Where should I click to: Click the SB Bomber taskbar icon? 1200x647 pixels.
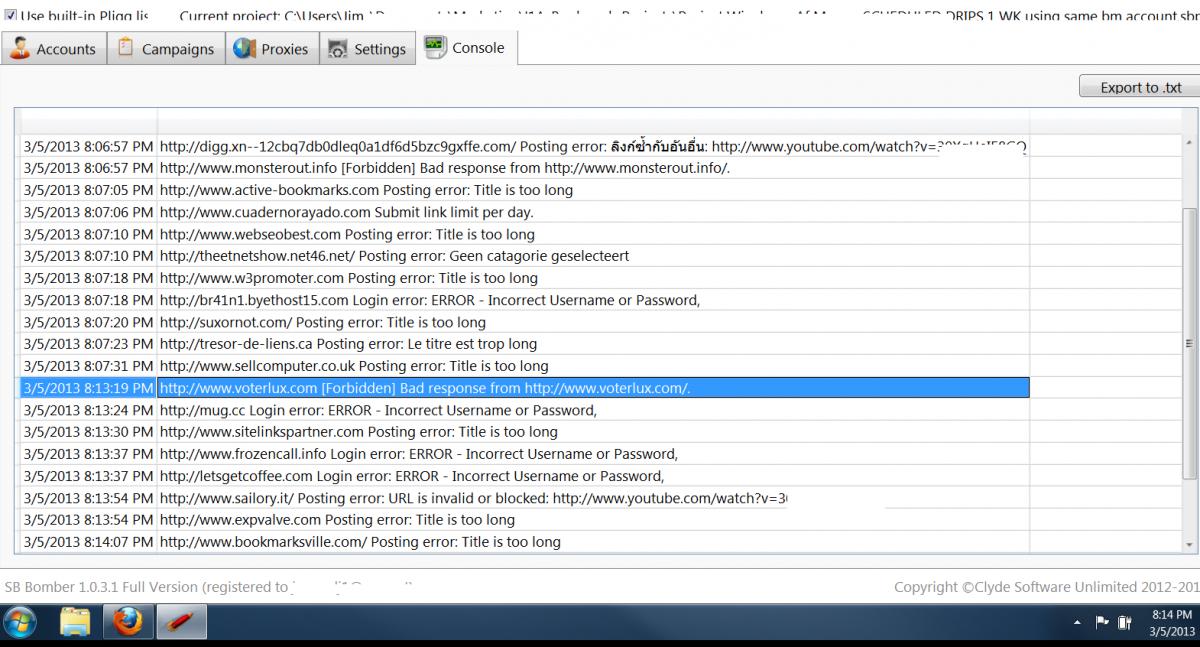[181, 624]
